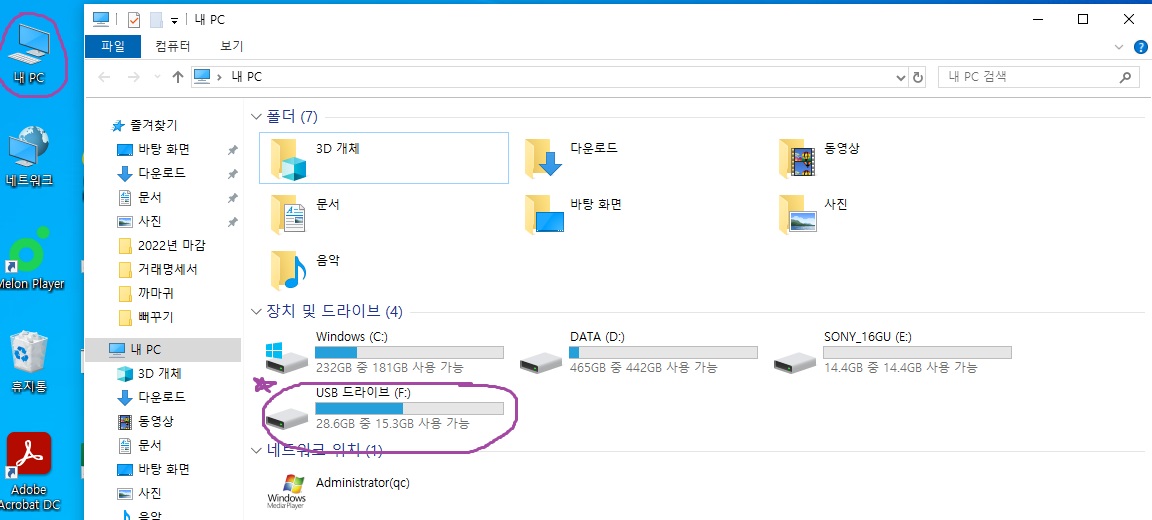Click the search magnifier icon

point(1125,76)
